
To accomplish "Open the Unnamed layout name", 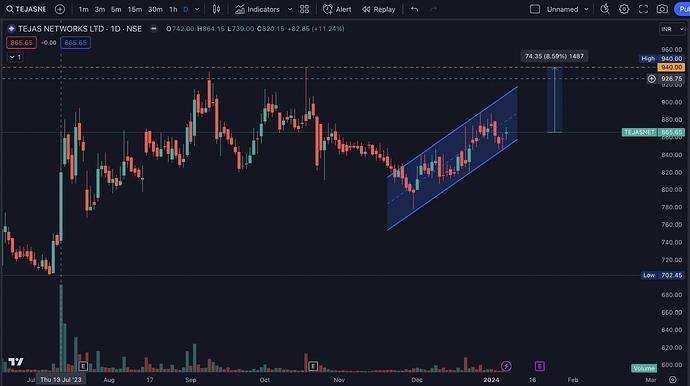I will pyautogui.click(x=562, y=9).
